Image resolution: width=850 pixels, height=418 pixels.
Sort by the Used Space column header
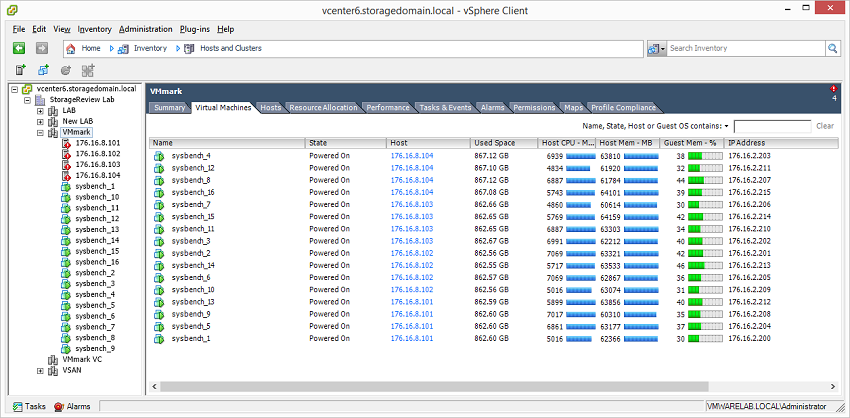click(504, 143)
